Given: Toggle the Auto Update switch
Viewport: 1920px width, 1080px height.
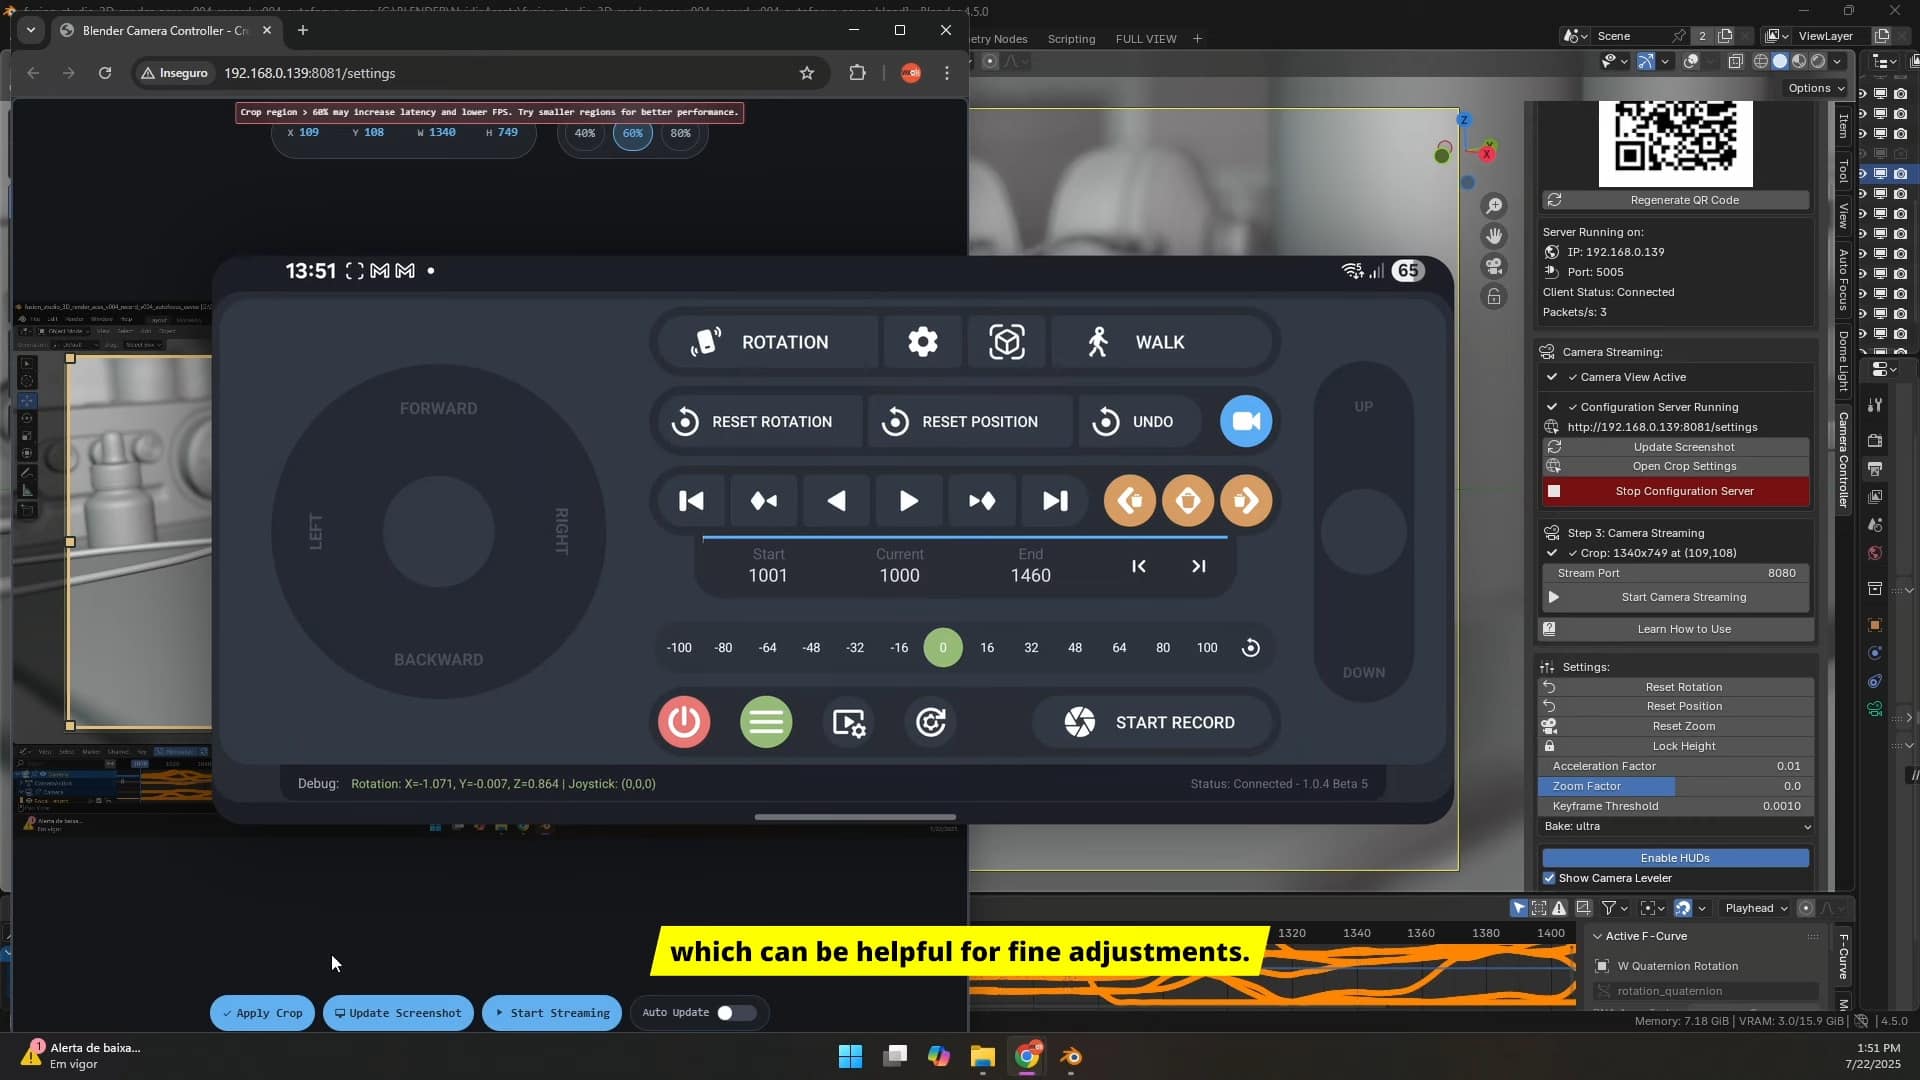Looking at the screenshot, I should point(736,1013).
